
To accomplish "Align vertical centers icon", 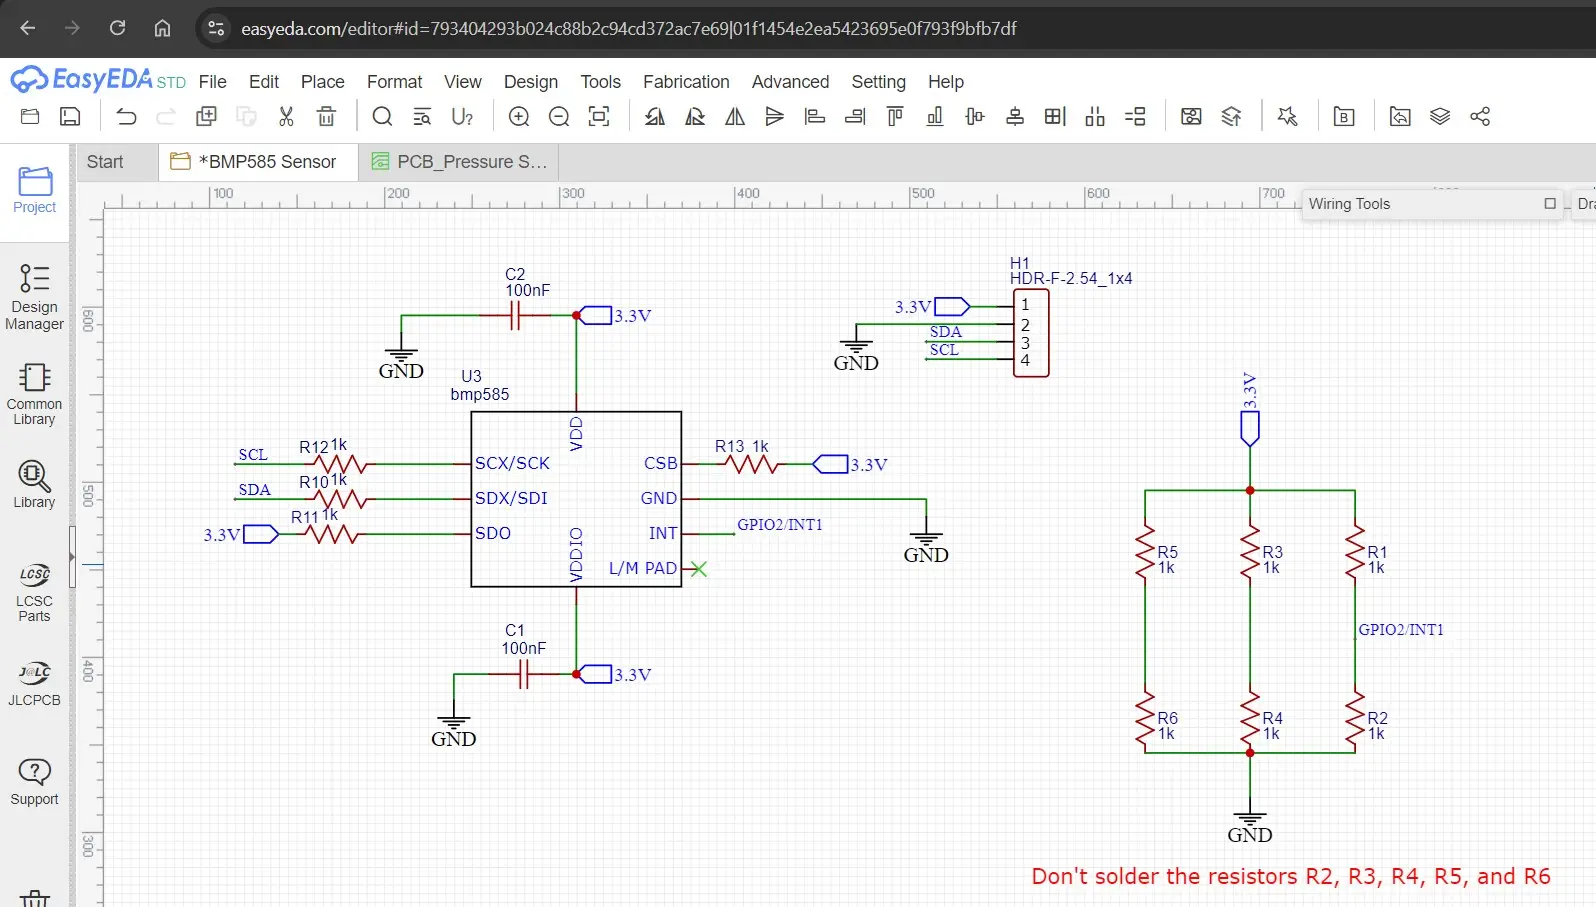I will [1015, 116].
